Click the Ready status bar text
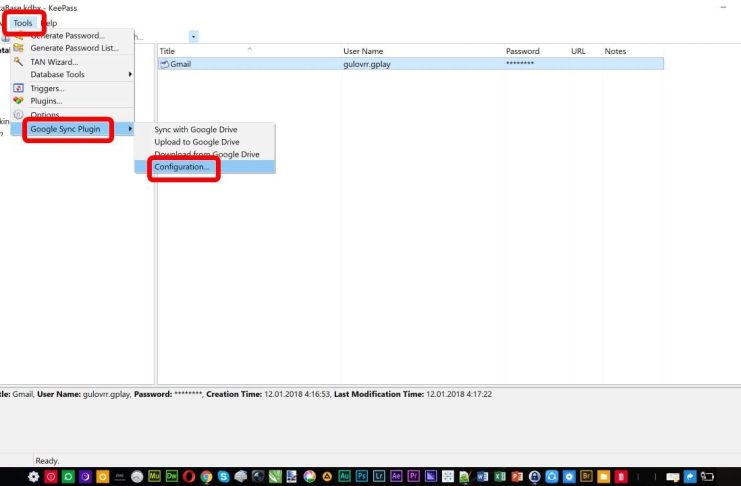Image resolution: width=741 pixels, height=486 pixels. point(47,460)
